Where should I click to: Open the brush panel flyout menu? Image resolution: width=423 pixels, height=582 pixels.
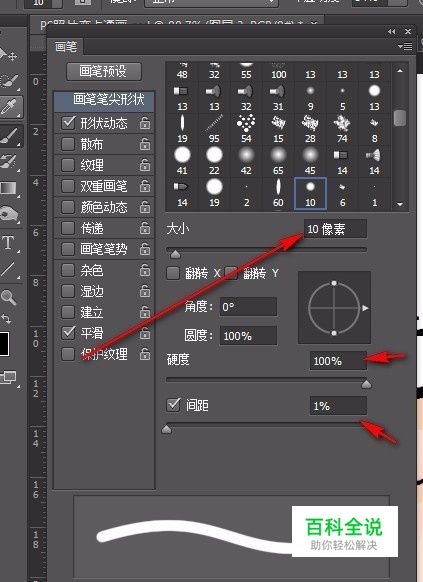click(405, 46)
